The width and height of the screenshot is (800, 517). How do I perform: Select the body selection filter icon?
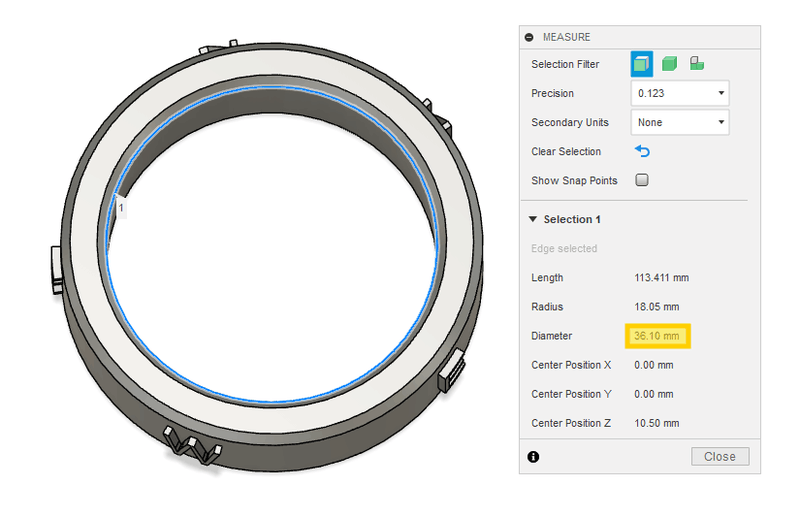pos(669,64)
